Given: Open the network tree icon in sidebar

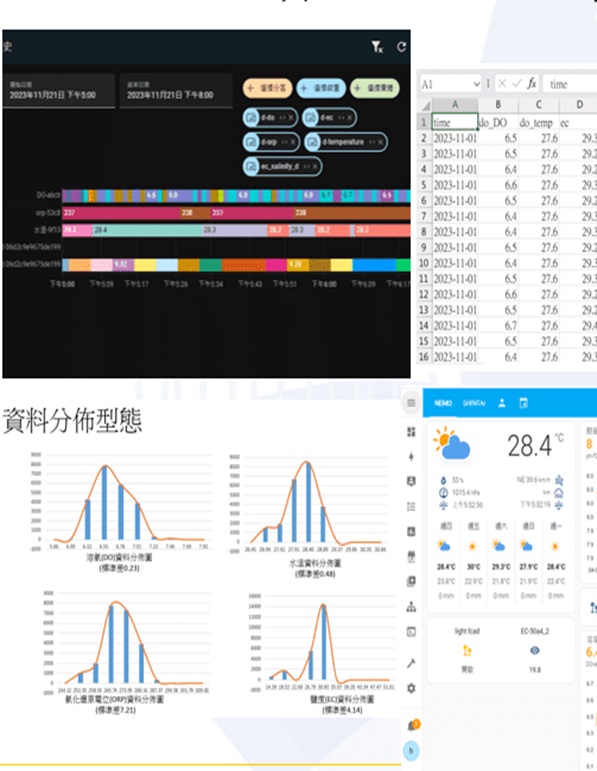Looking at the screenshot, I should click(x=412, y=607).
